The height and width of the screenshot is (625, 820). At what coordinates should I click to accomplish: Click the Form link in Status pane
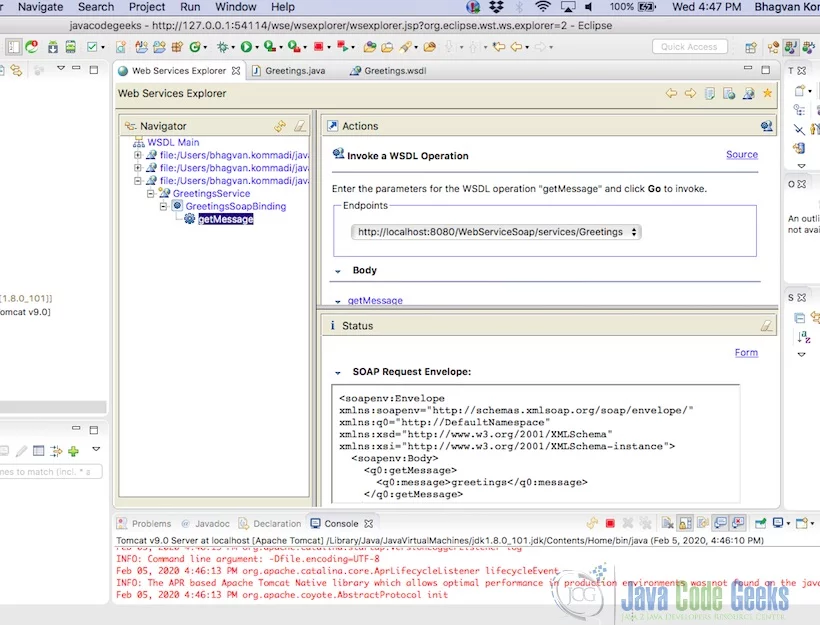tap(746, 353)
